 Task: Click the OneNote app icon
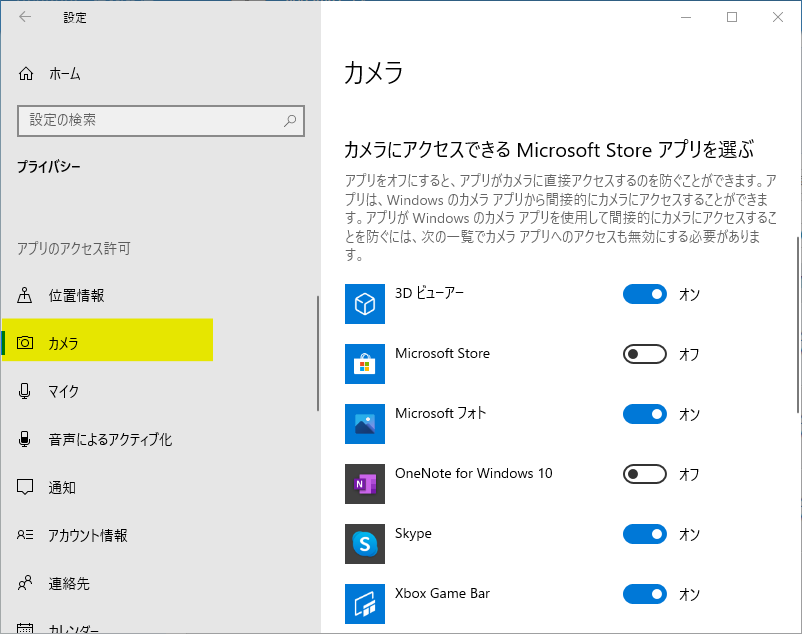tap(365, 484)
